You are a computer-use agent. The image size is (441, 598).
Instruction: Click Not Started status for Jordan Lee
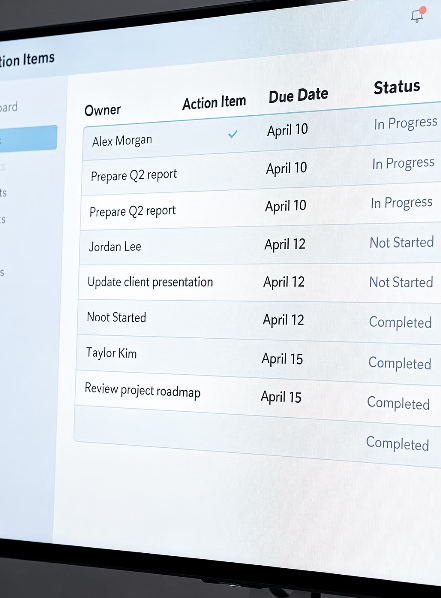pyautogui.click(x=401, y=242)
